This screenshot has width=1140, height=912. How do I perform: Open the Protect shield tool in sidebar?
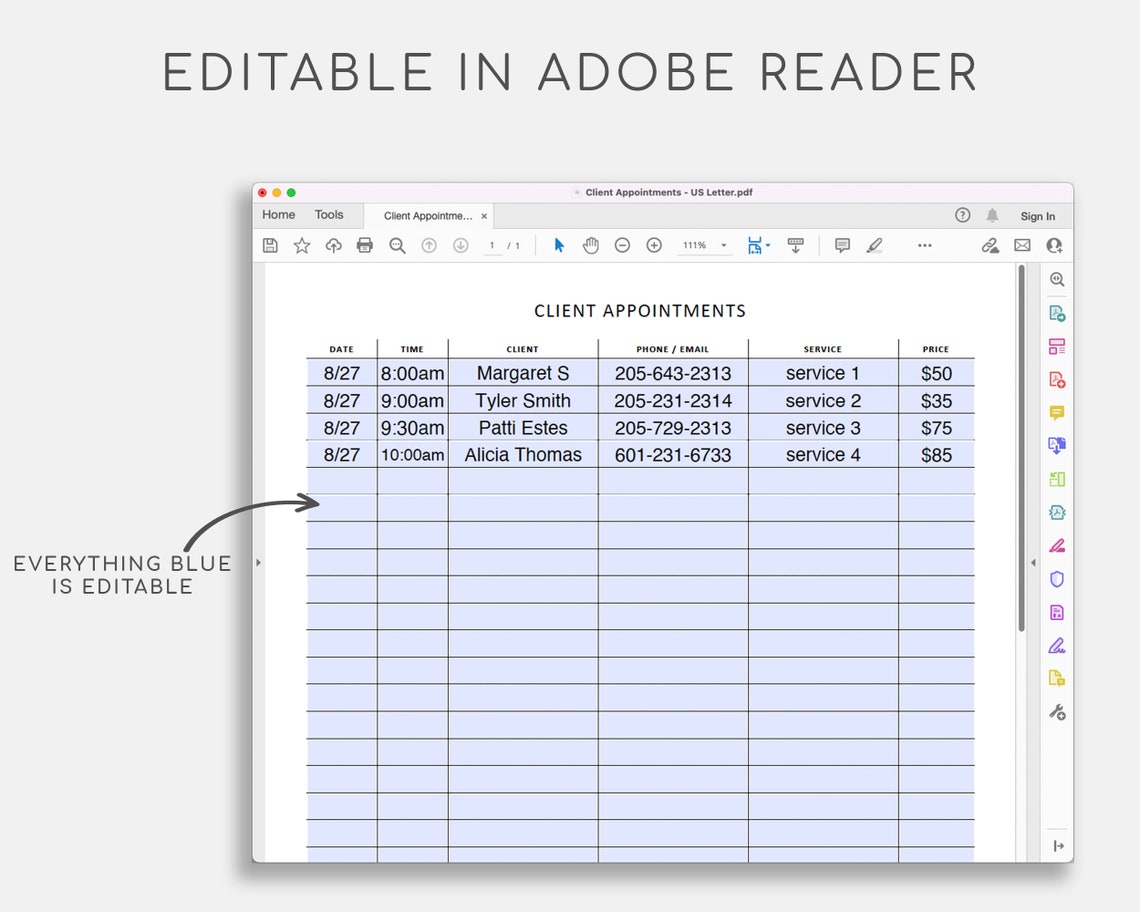point(1057,578)
